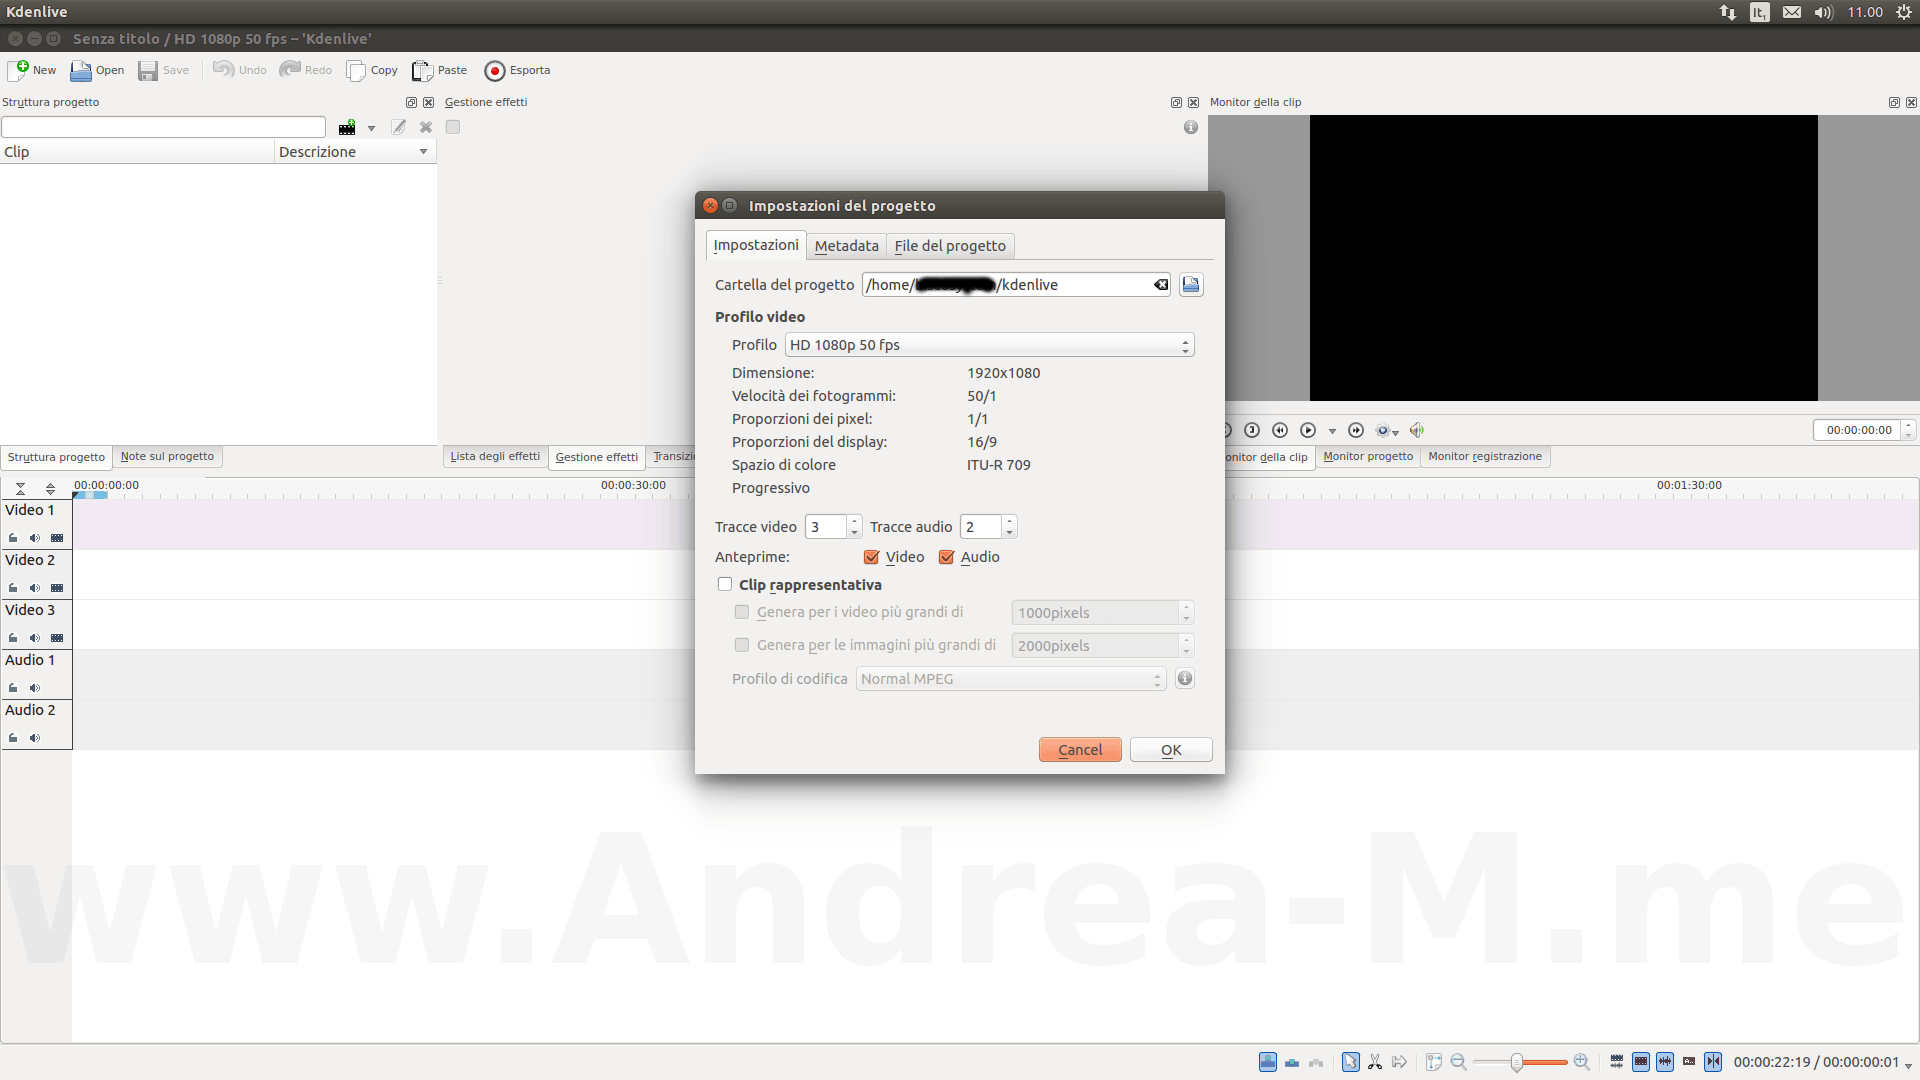Click the project bin search field

(163, 127)
